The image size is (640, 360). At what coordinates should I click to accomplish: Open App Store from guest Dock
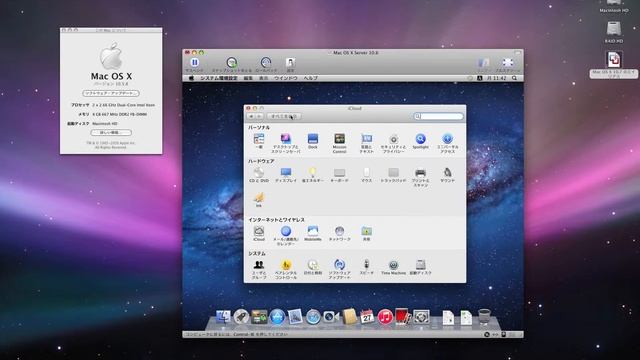[x=277, y=317]
